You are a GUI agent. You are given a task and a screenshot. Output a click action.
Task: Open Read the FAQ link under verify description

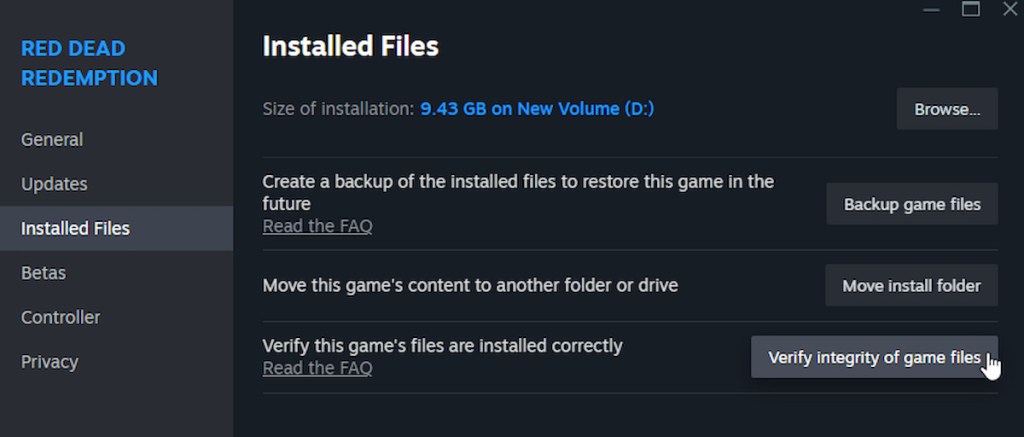coord(317,368)
